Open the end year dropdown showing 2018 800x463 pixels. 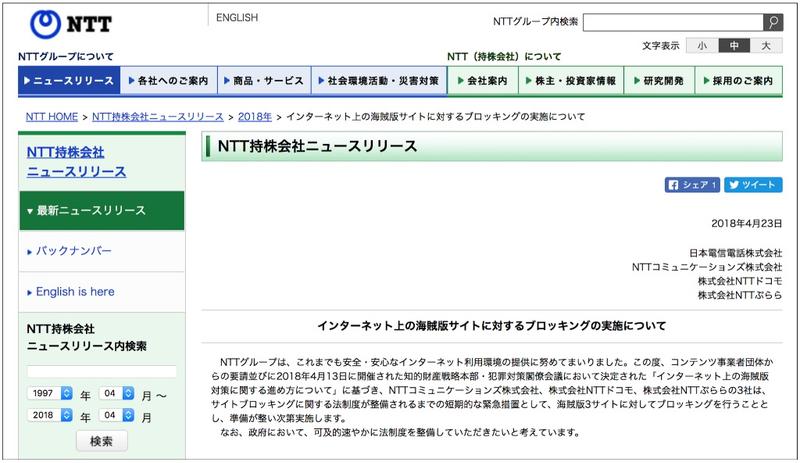tap(49, 415)
